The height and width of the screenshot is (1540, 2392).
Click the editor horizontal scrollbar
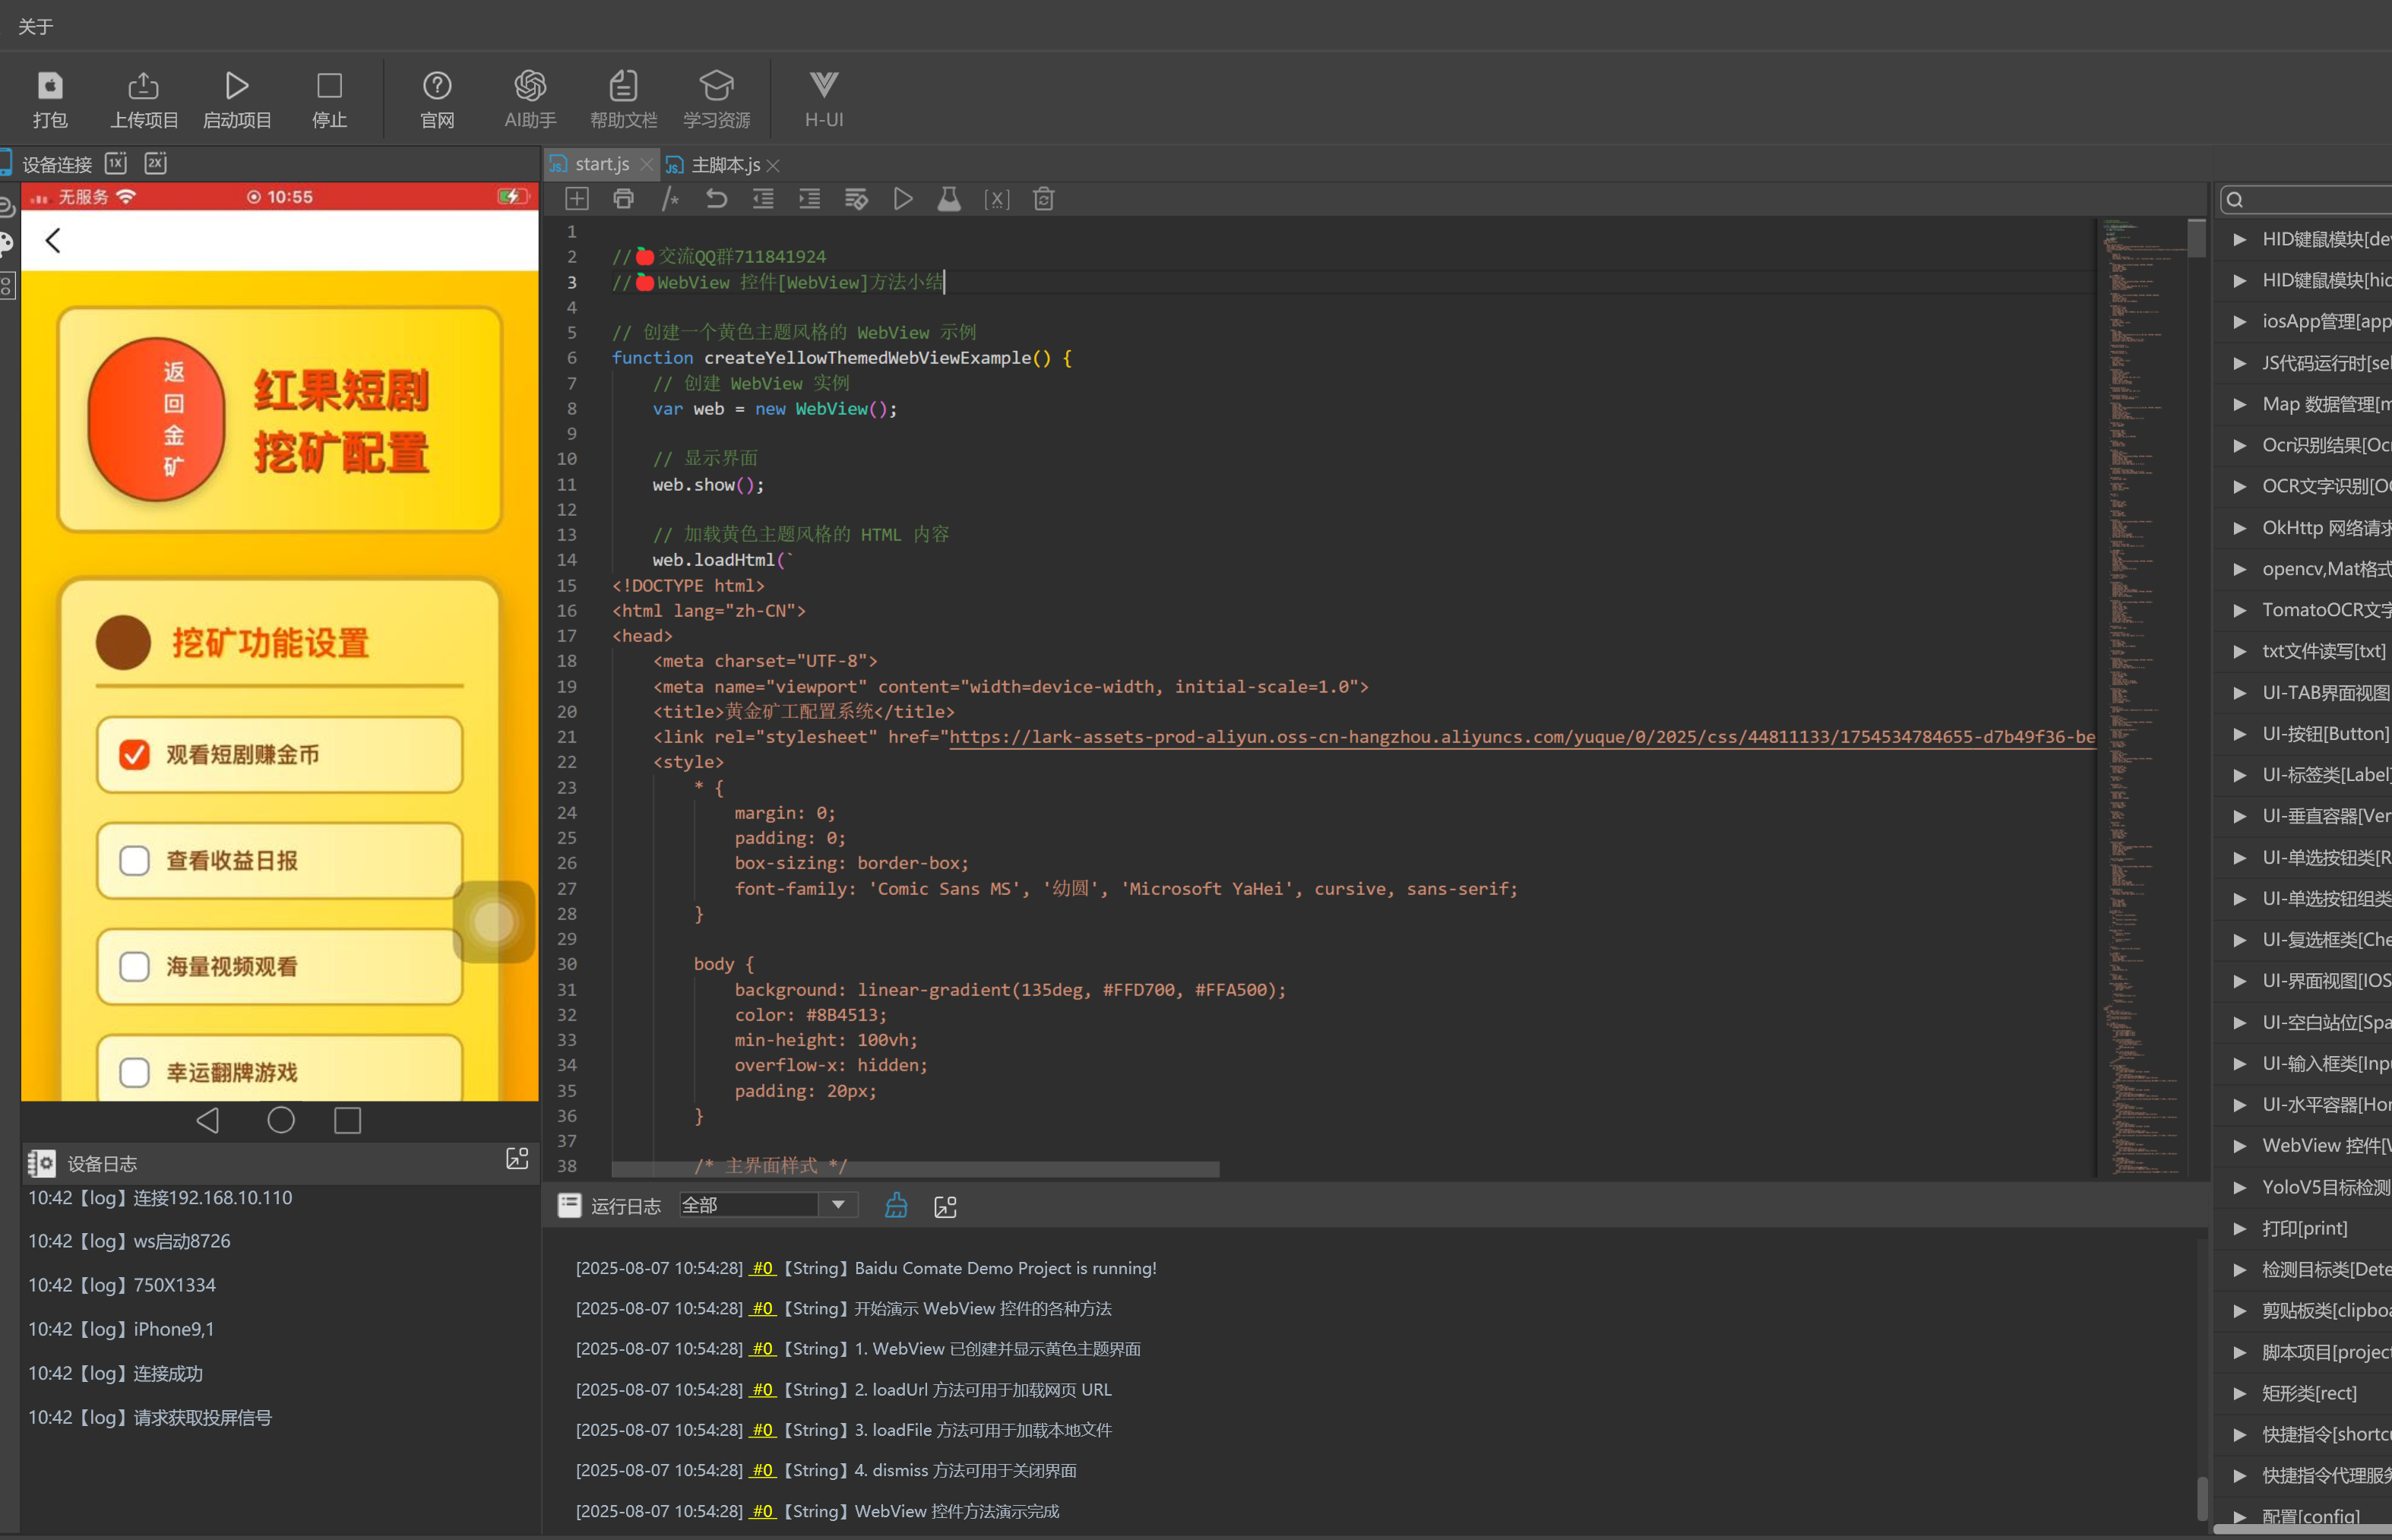(x=915, y=1169)
